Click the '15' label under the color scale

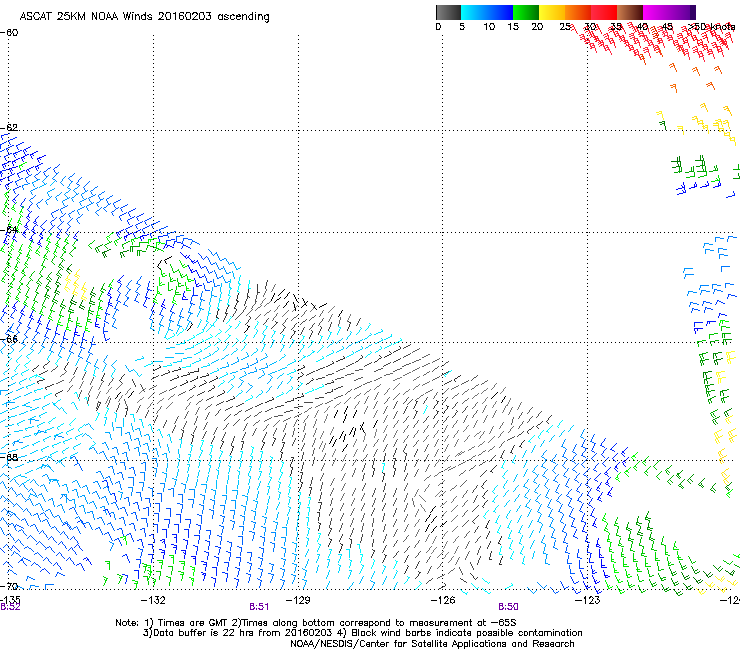tap(513, 27)
